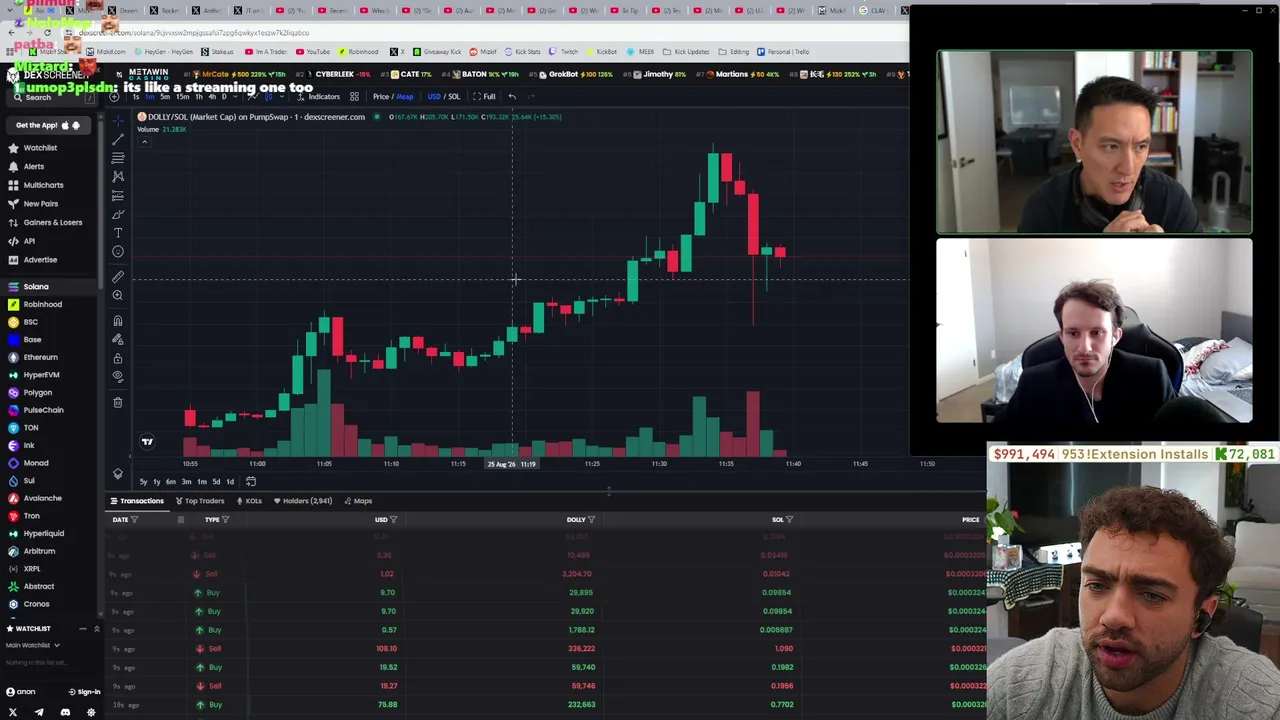Image resolution: width=1280 pixels, height=720 pixels.
Task: Click the Sign-in link
Action: click(85, 692)
